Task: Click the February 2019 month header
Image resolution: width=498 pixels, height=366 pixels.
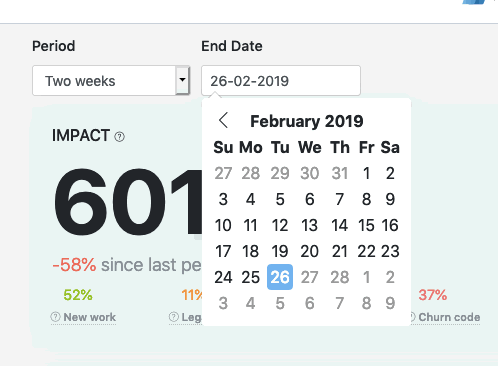Action: [307, 121]
